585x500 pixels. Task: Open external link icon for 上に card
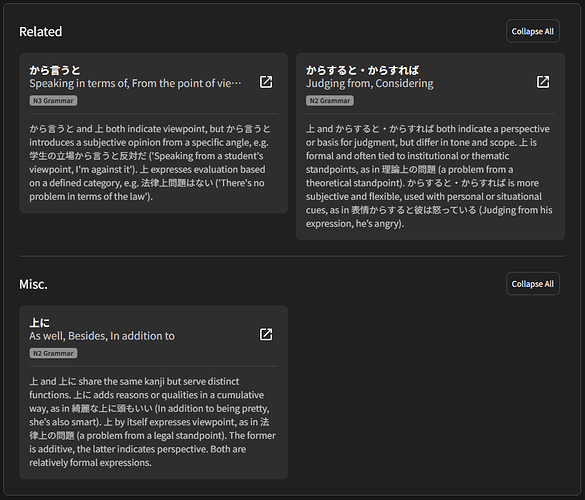(266, 334)
